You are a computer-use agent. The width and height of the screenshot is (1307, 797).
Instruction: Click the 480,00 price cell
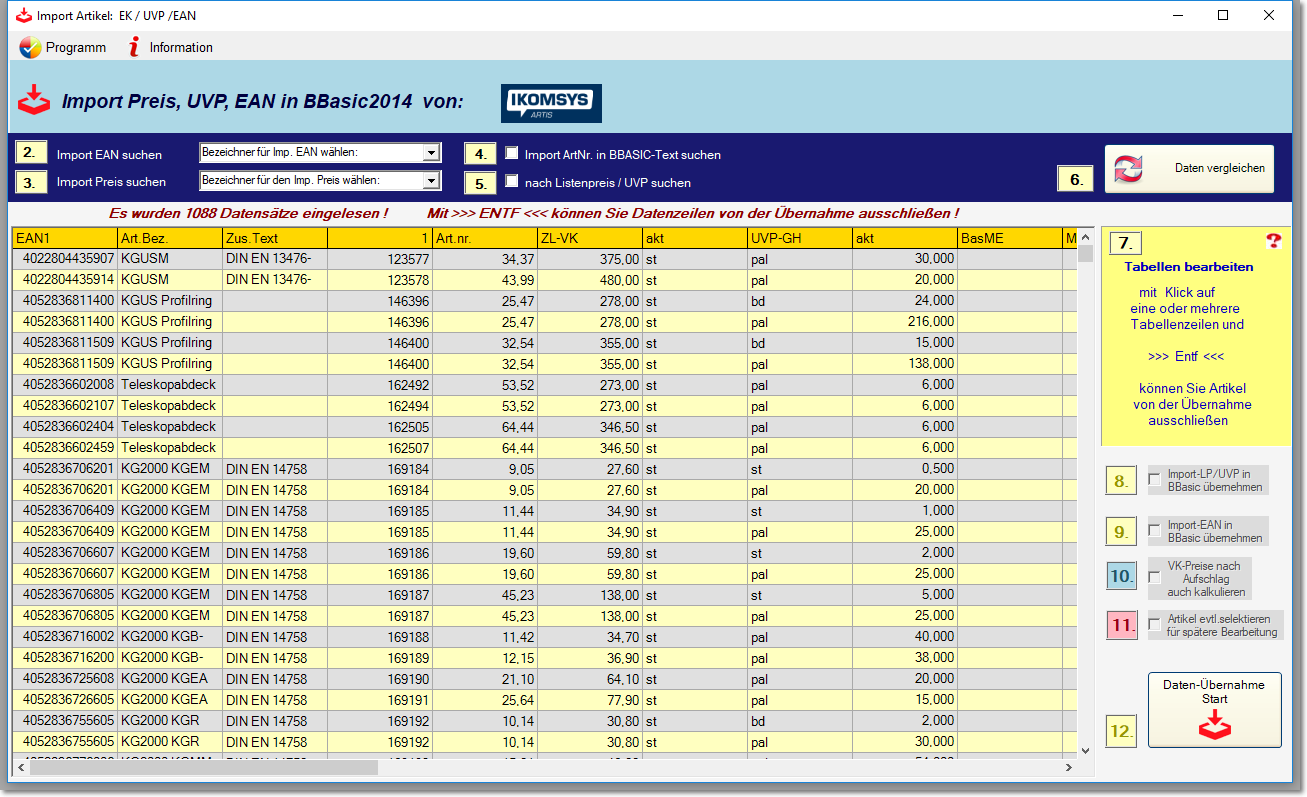click(590, 279)
